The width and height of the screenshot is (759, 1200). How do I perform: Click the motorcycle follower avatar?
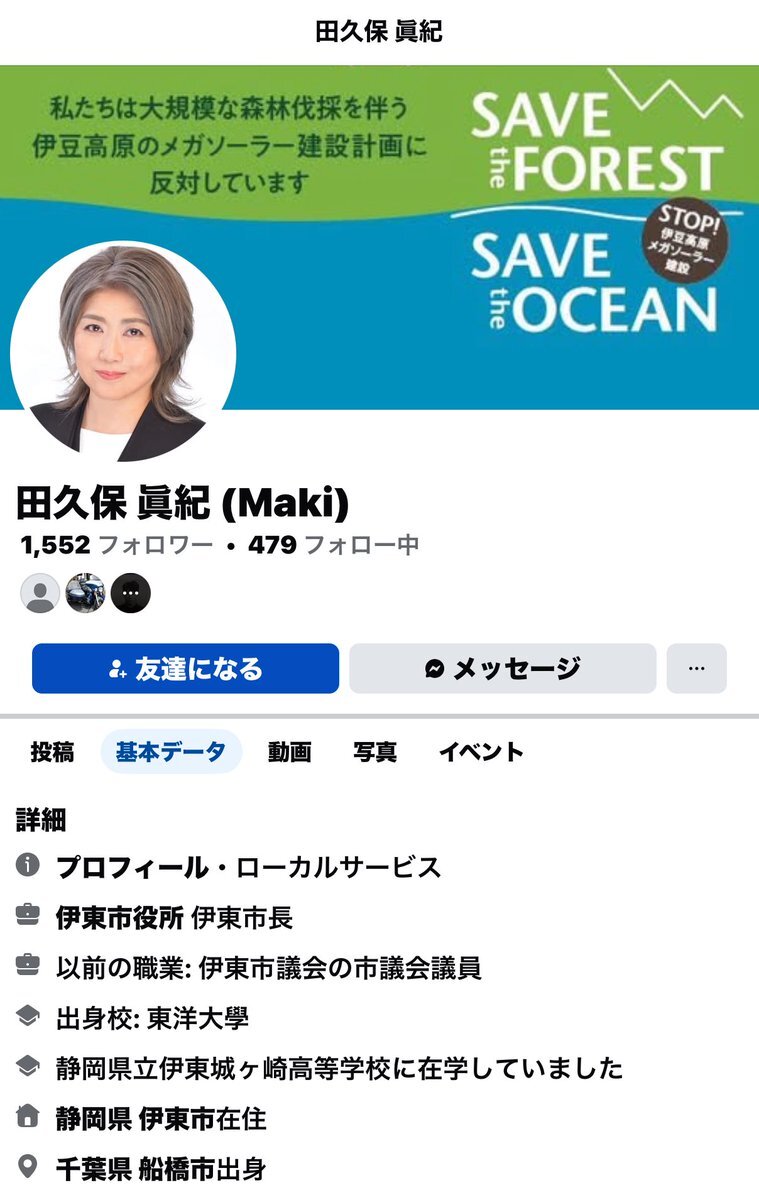tap(85, 593)
